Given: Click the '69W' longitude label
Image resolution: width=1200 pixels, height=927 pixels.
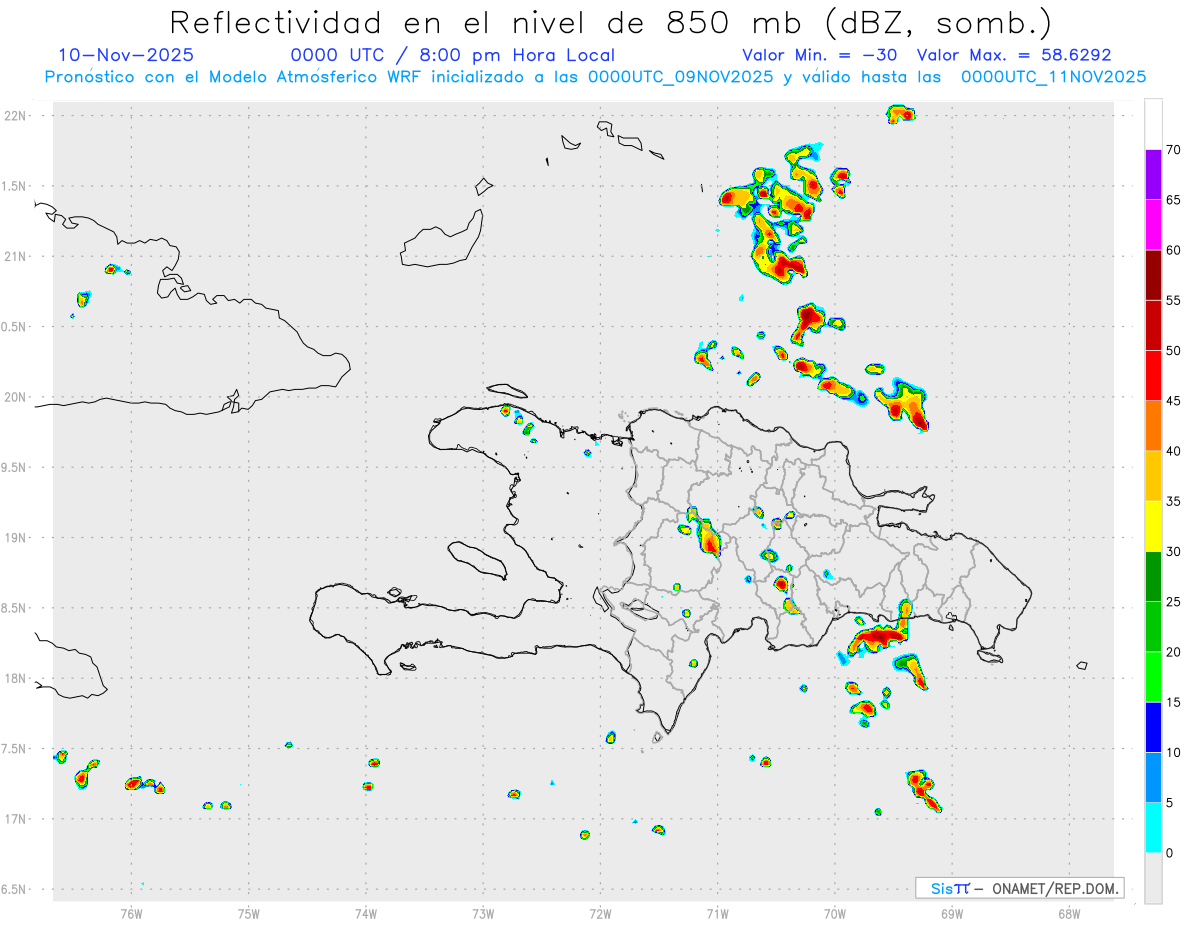Looking at the screenshot, I should pos(952,913).
